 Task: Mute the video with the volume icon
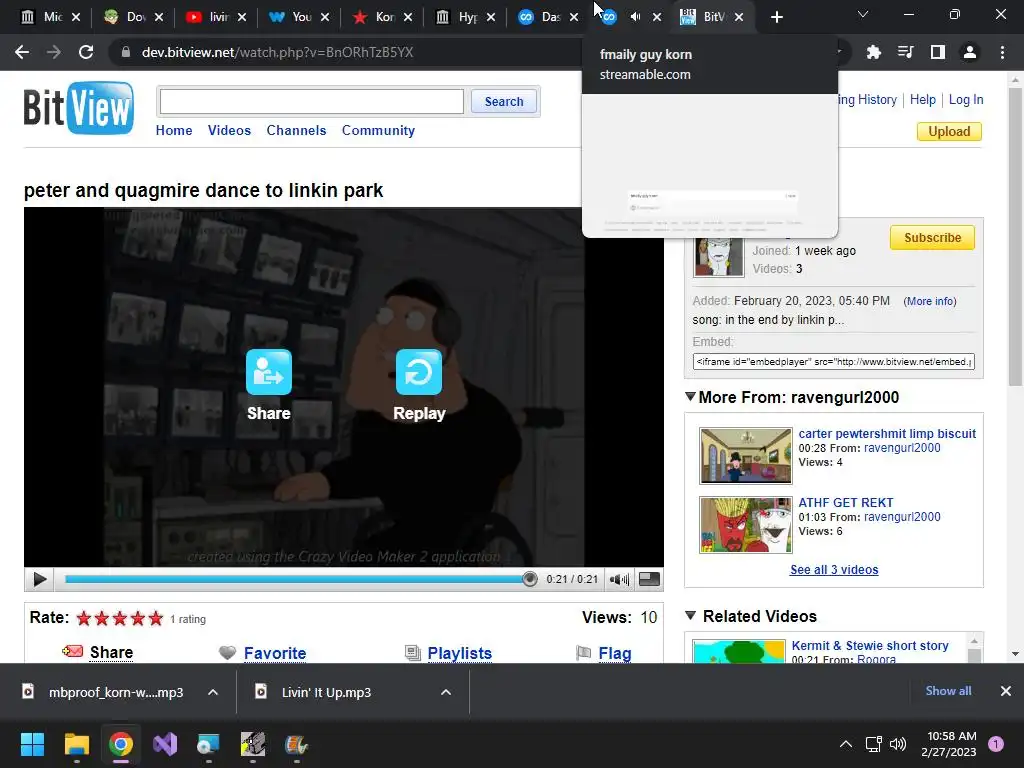coord(619,579)
